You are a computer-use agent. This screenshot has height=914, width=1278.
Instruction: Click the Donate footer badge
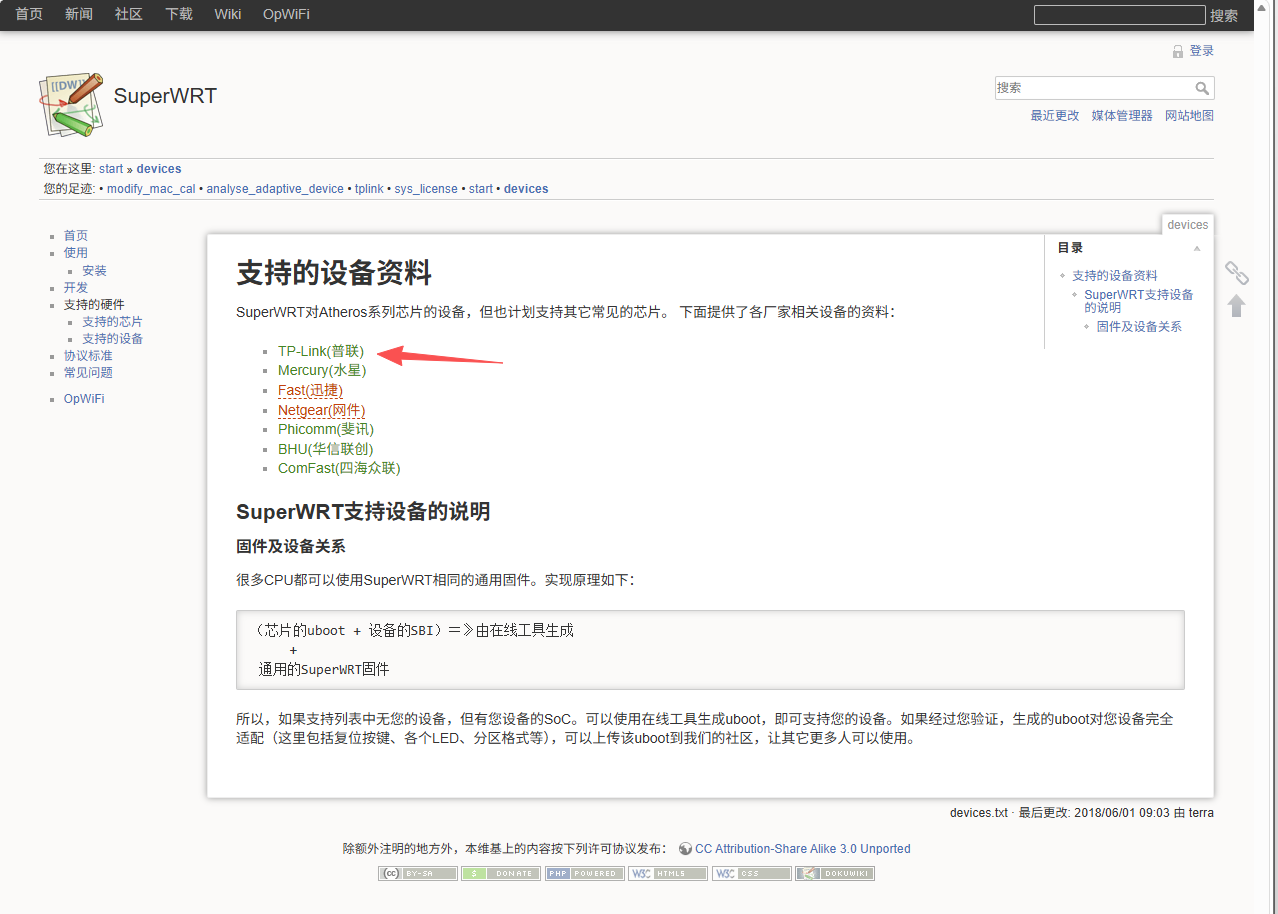(x=501, y=873)
